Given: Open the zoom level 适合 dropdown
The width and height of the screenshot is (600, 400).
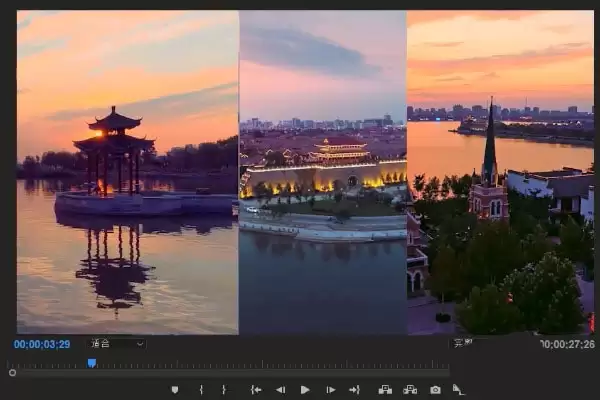Looking at the screenshot, I should coord(117,344).
